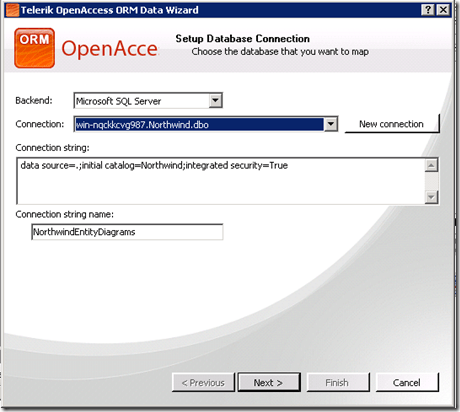Click the title bar wizard icon
This screenshot has width=460, height=412.
[13, 10]
